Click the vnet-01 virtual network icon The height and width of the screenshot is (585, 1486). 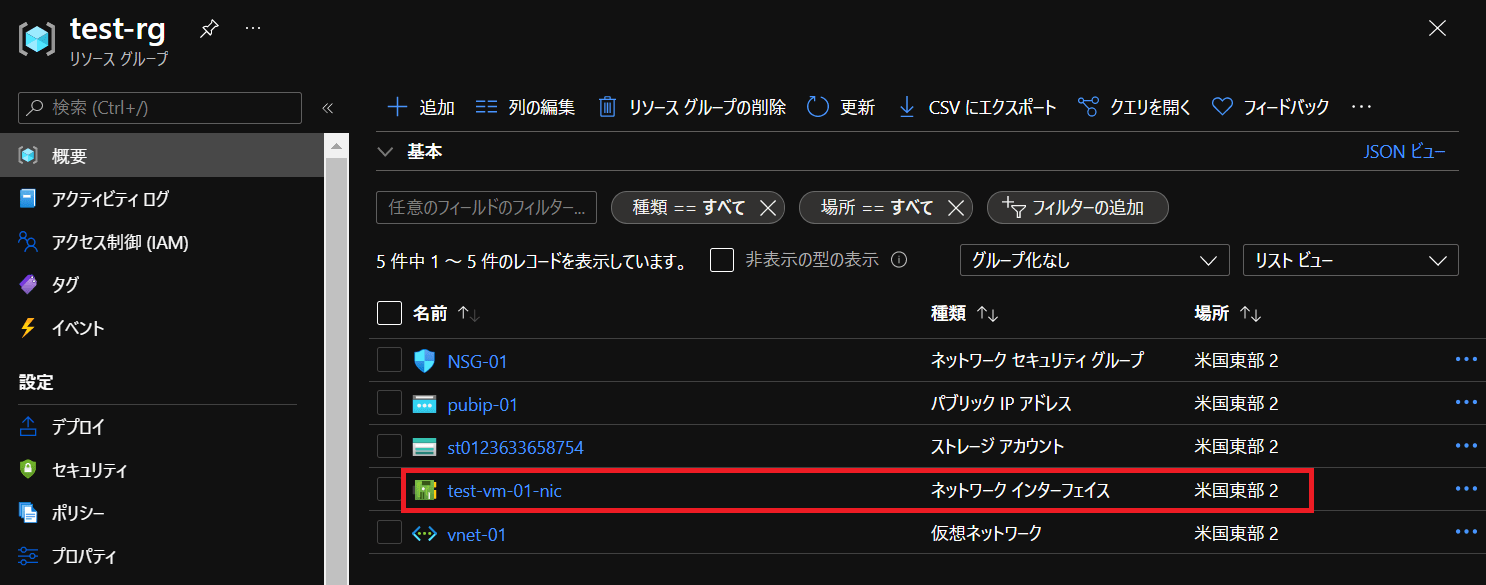click(425, 534)
